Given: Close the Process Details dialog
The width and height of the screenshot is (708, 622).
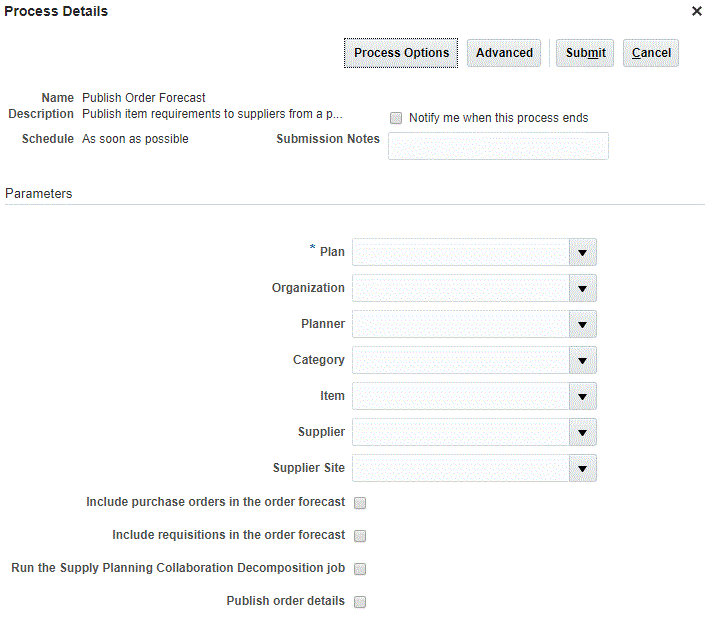Looking at the screenshot, I should tap(697, 12).
